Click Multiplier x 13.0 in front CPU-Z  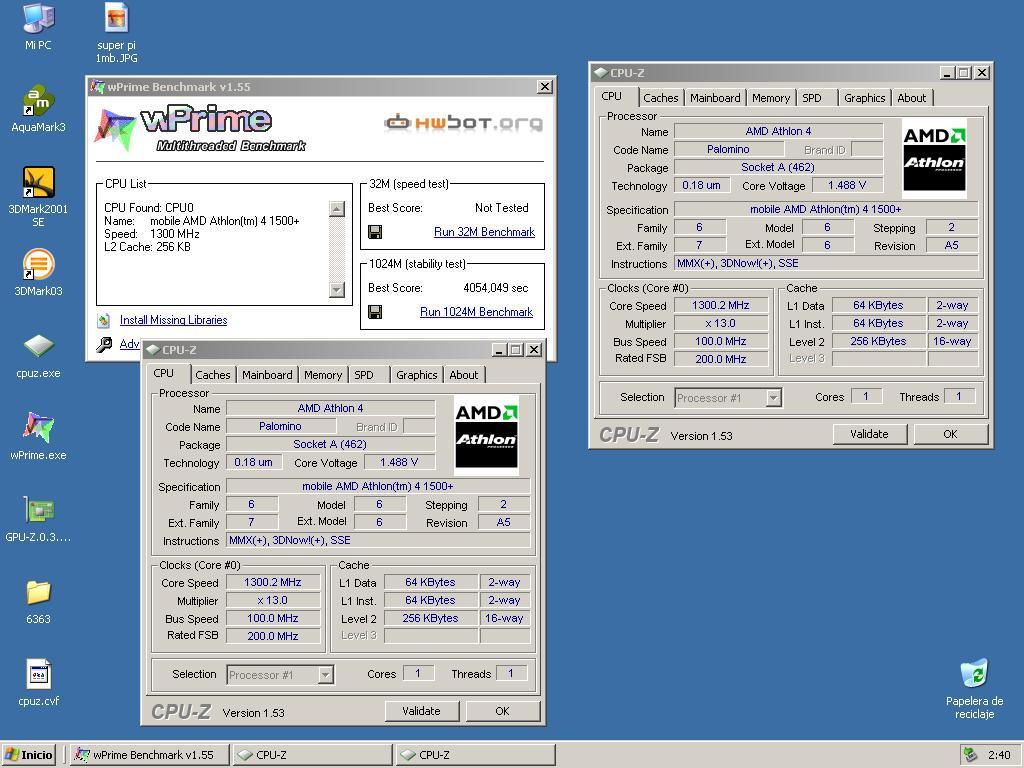pyautogui.click(x=273, y=600)
